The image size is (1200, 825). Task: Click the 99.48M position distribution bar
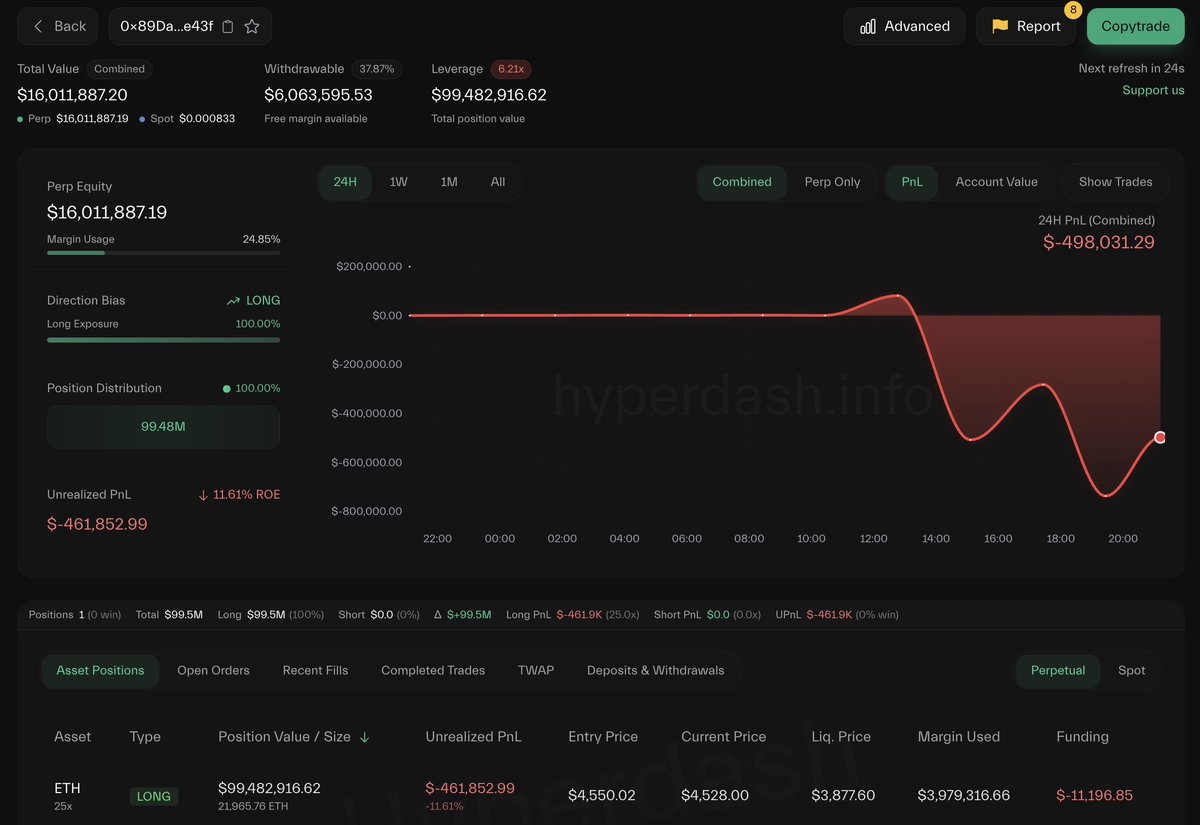[164, 427]
